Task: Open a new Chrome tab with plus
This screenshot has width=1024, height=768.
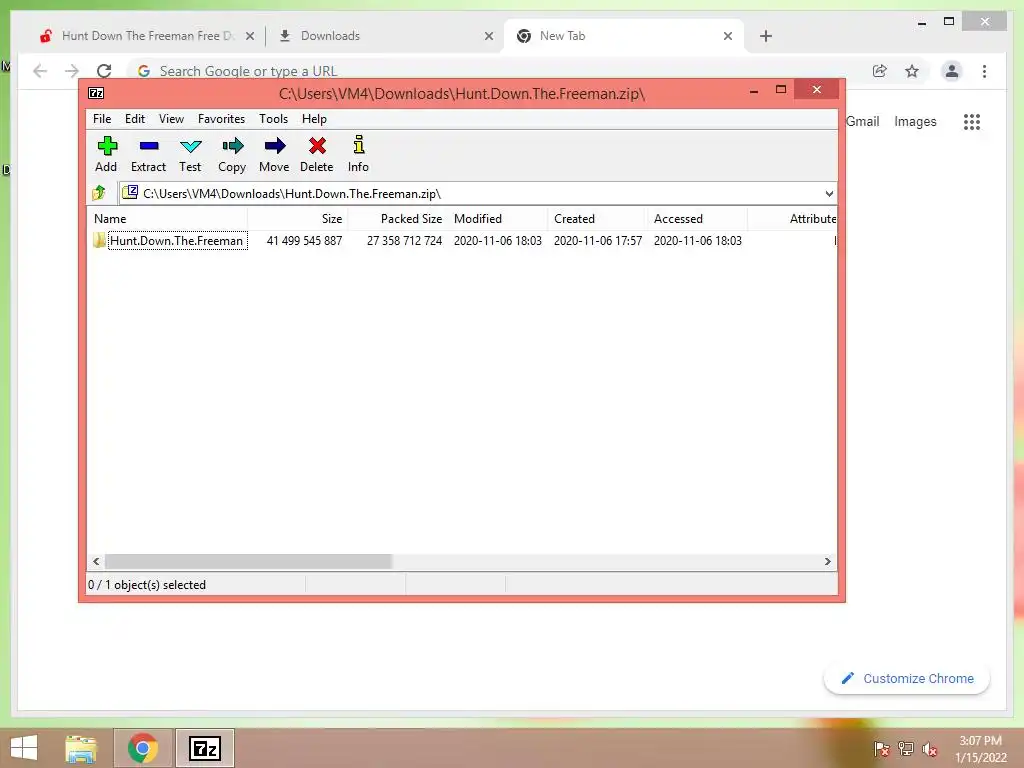Action: click(766, 36)
